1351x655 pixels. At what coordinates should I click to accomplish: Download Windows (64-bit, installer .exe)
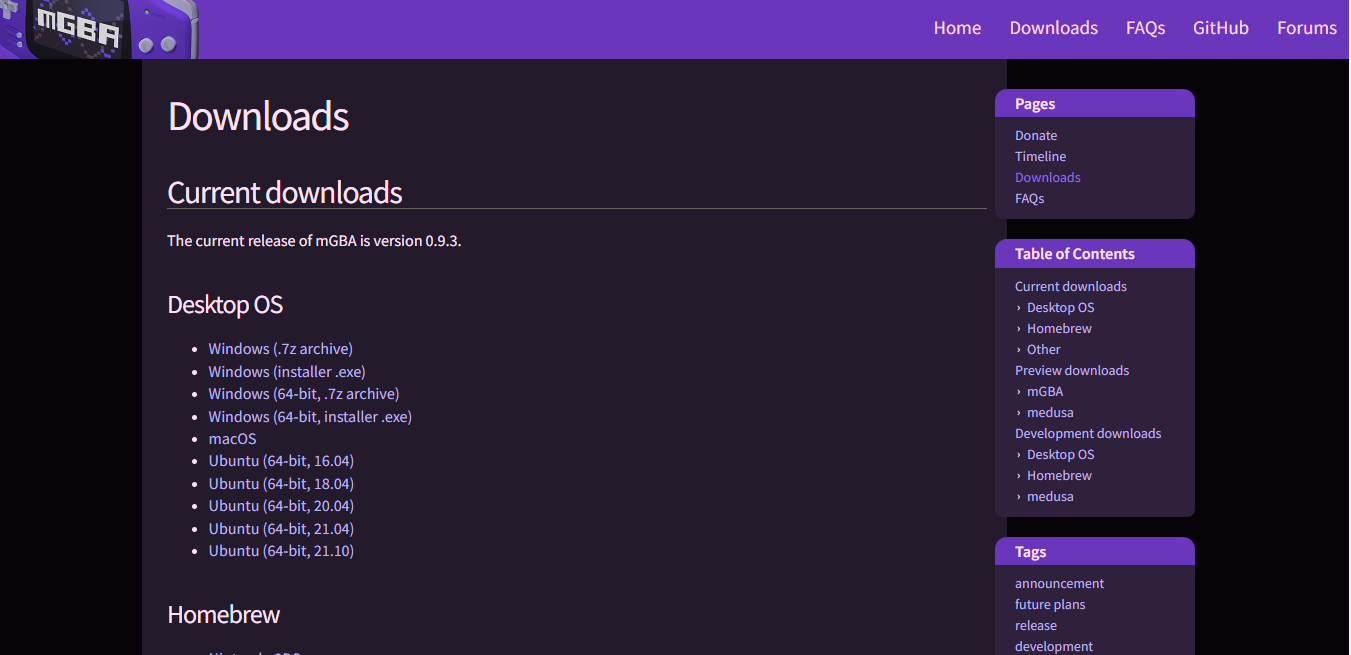pyautogui.click(x=310, y=417)
